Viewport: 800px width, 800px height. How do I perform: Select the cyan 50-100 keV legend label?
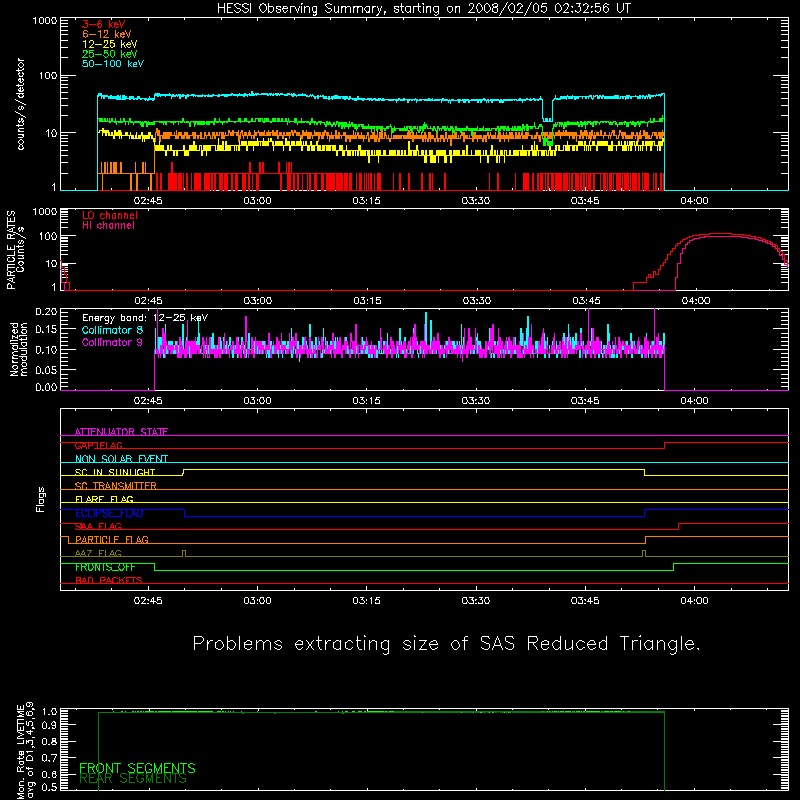(113, 64)
